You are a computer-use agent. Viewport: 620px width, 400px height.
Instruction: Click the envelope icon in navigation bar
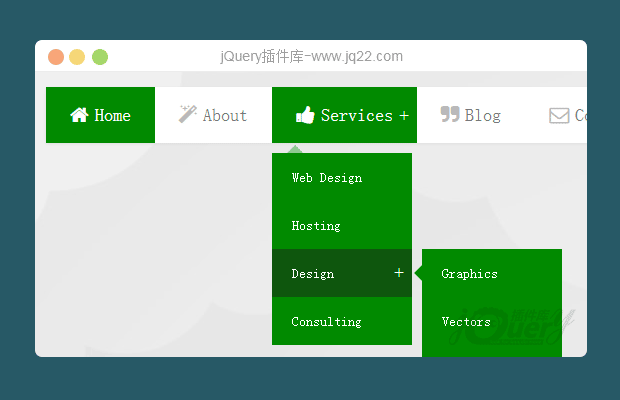(x=559, y=116)
